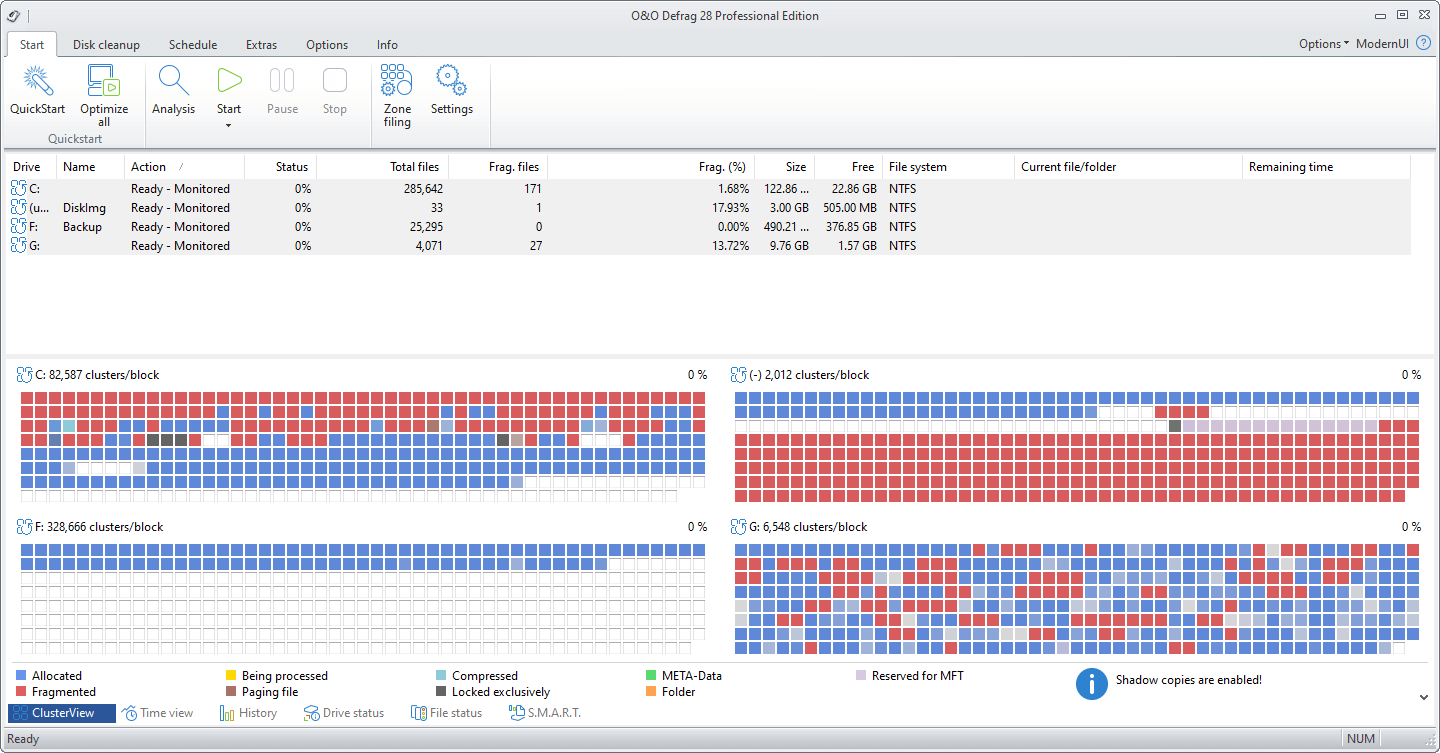Click the File system column header

click(948, 167)
